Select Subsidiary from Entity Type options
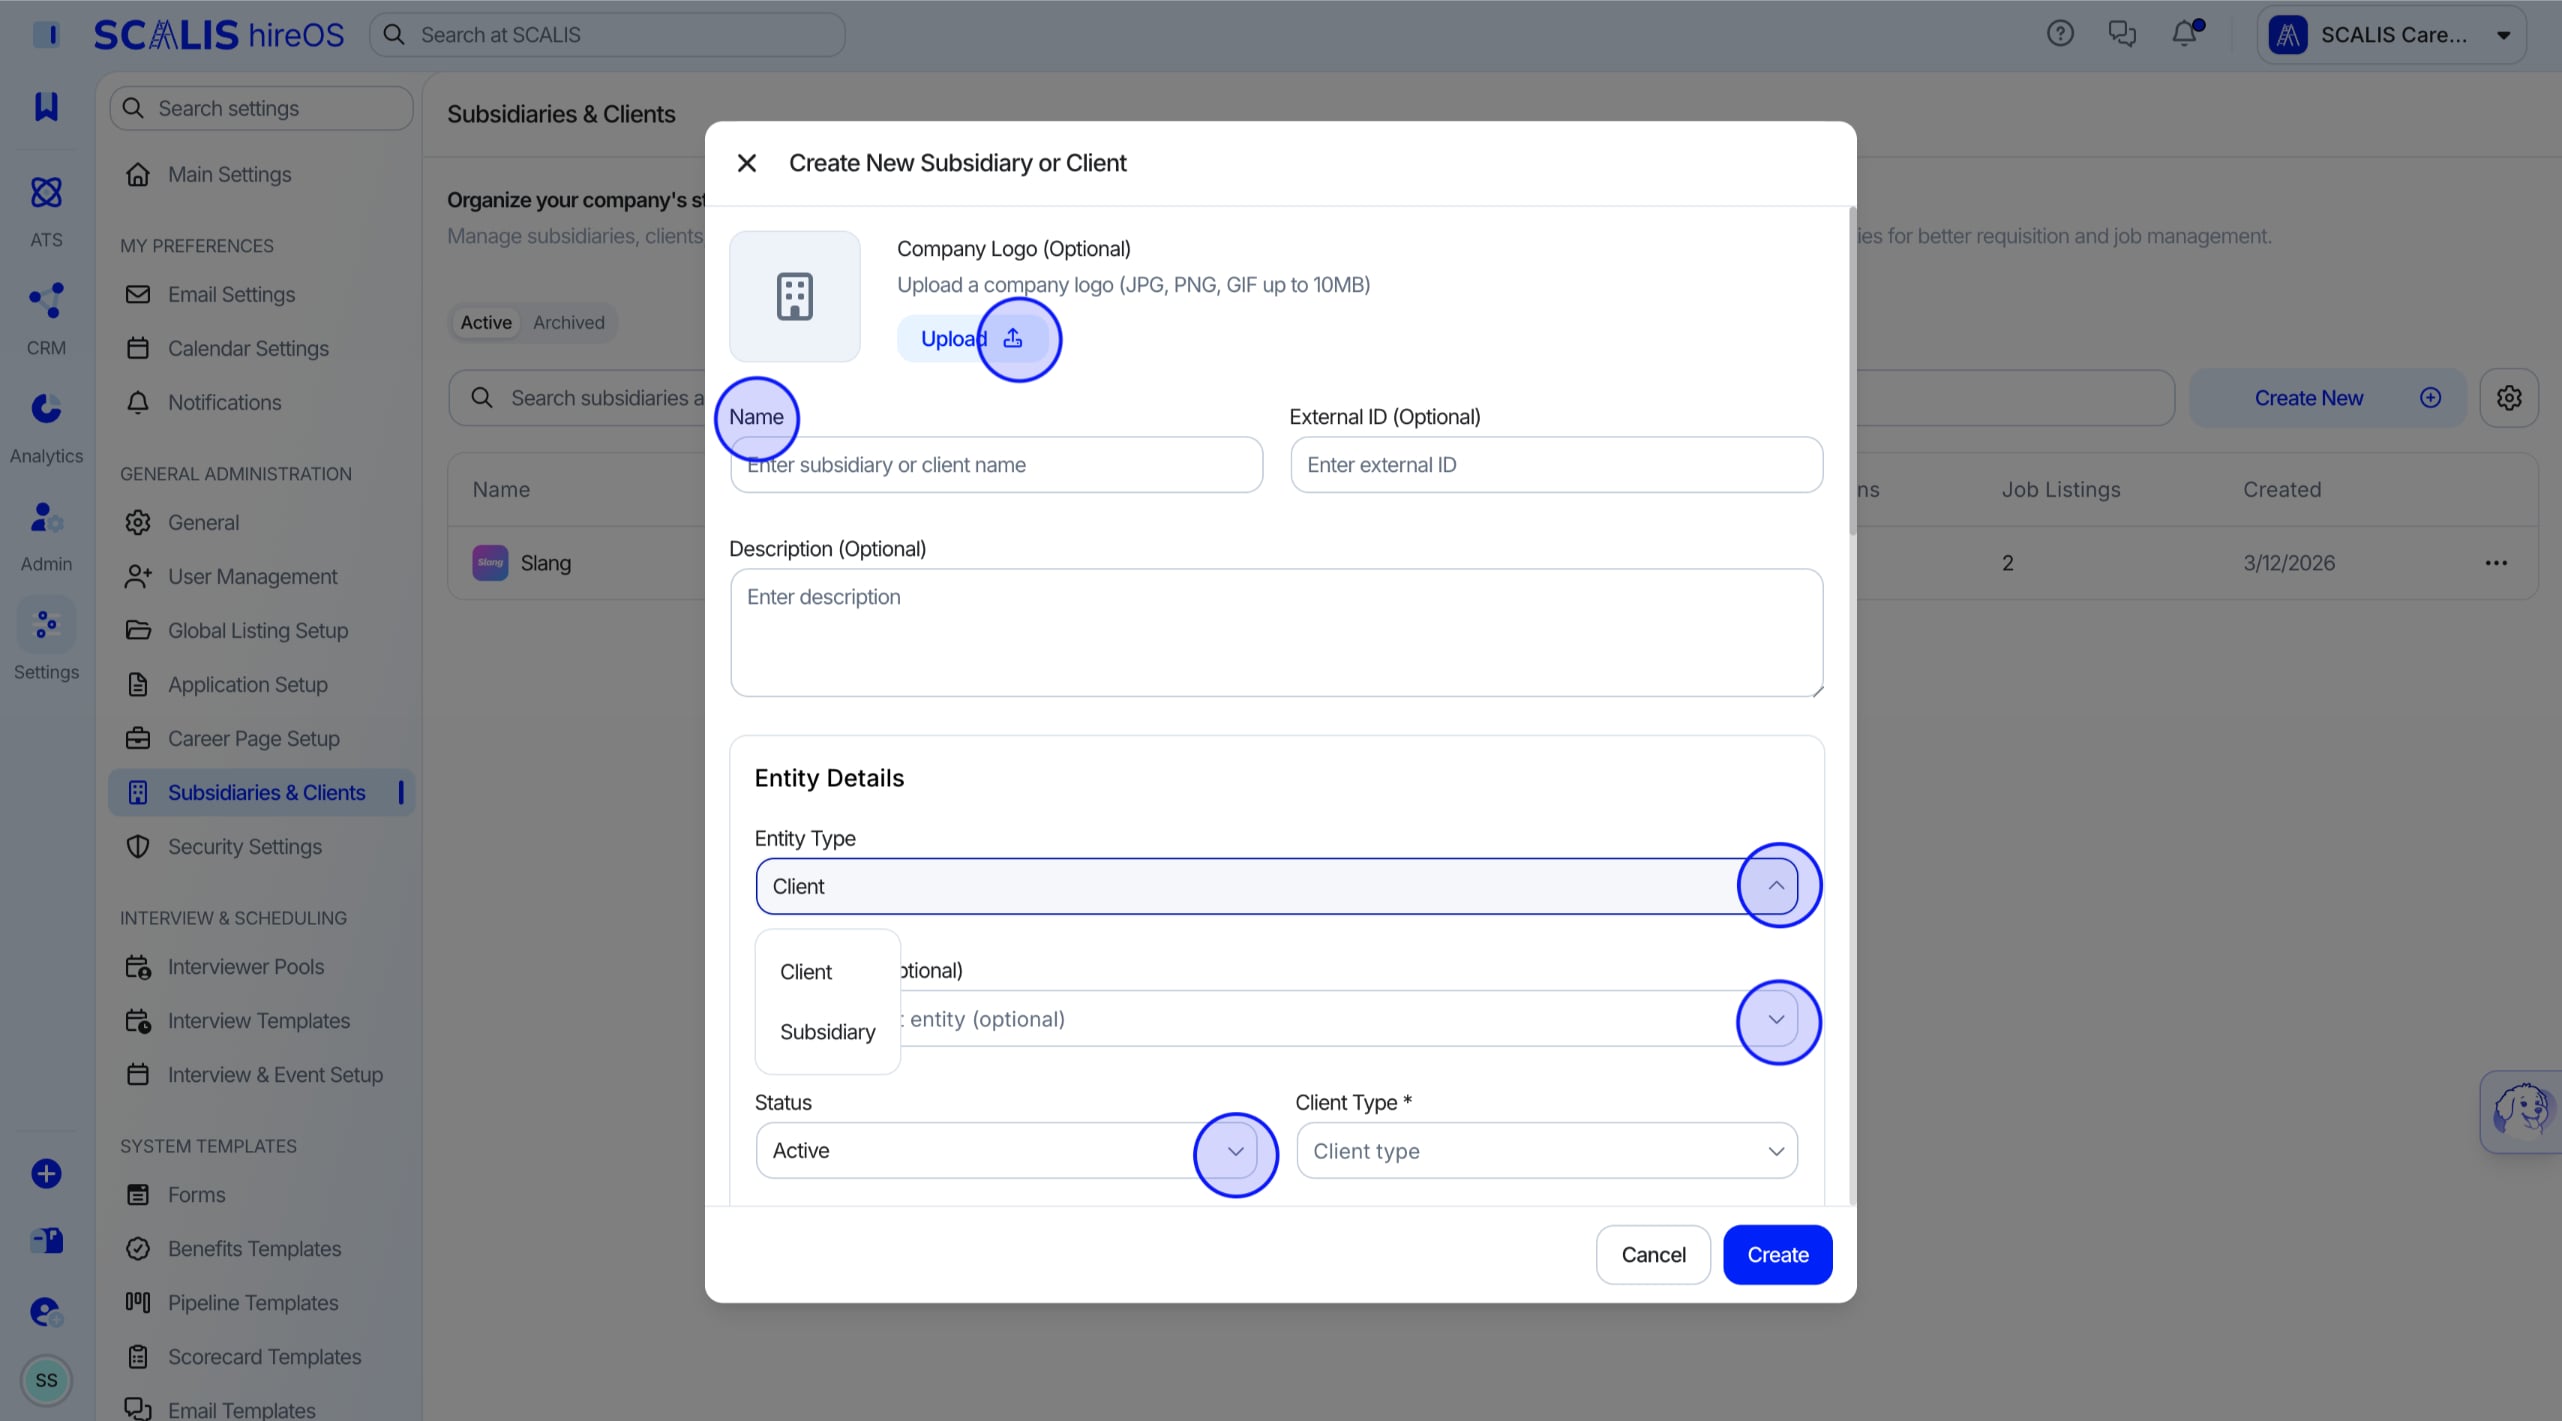Screen dimensions: 2562x1421 click(x=827, y=1032)
